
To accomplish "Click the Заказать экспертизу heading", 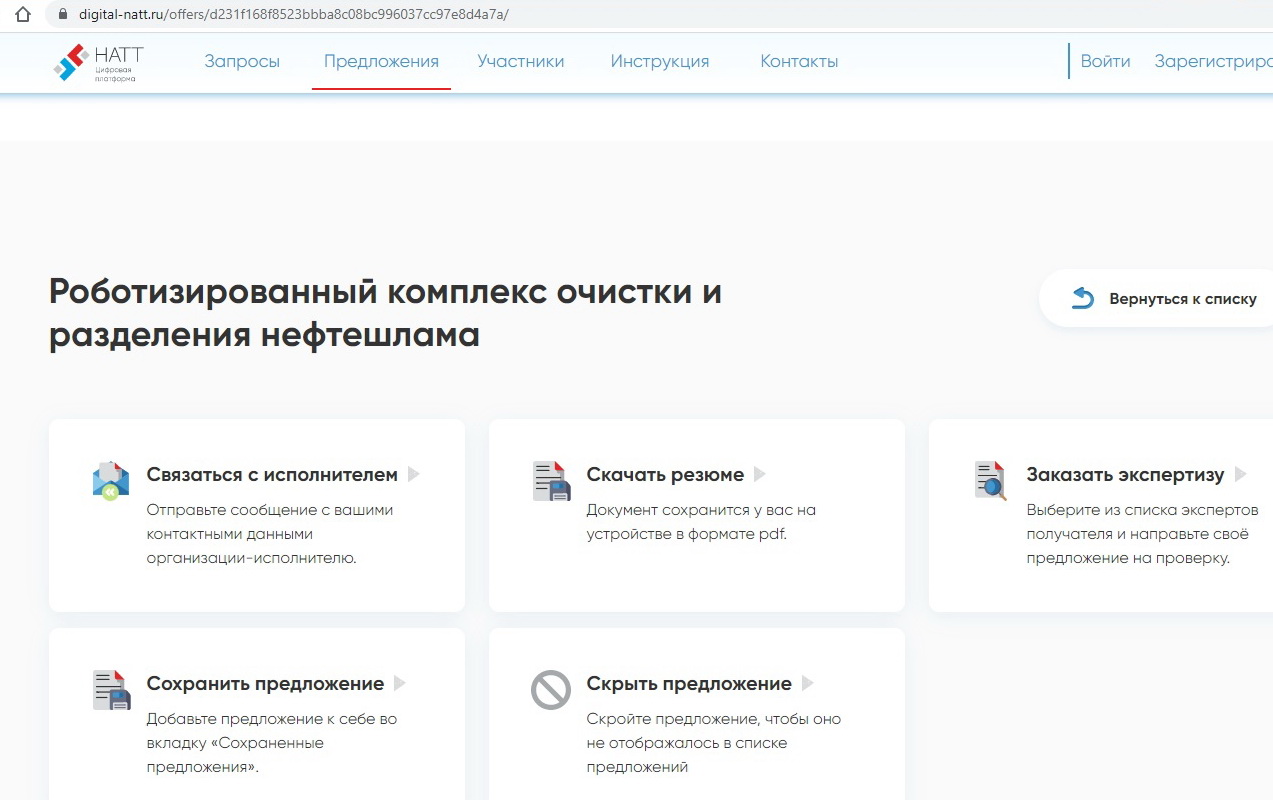I will point(1125,475).
